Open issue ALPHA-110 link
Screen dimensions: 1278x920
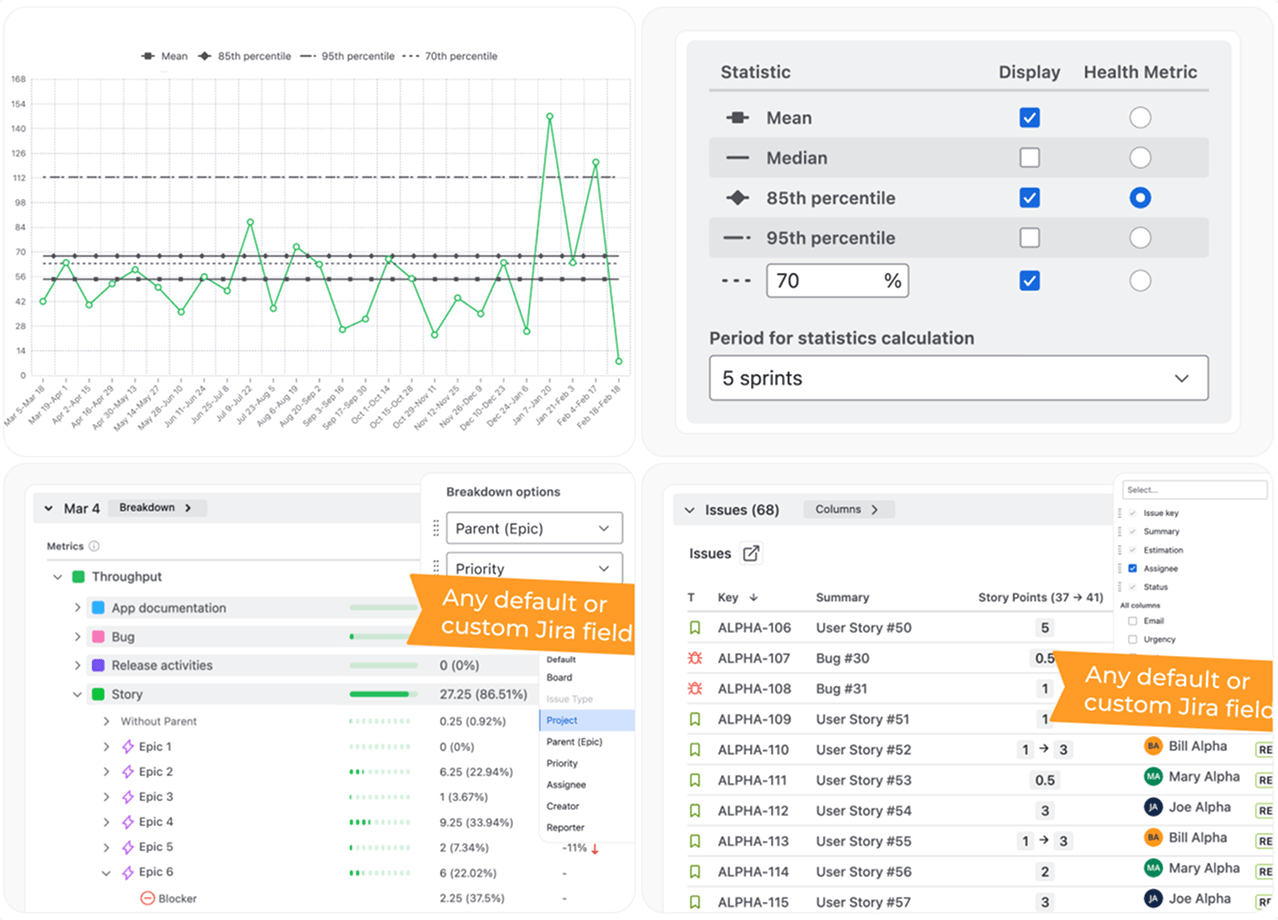pyautogui.click(x=754, y=750)
